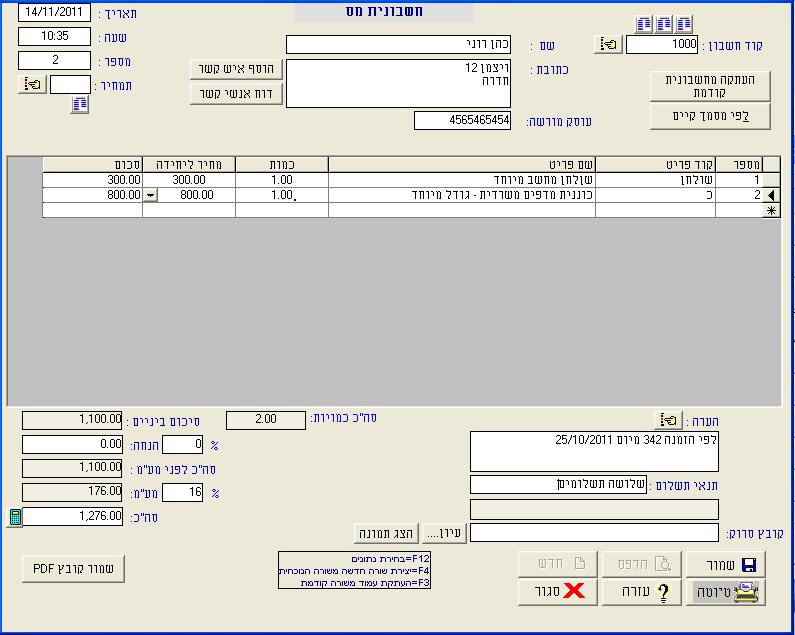Image resolution: width=795 pixels, height=635 pixels.
Task: Open the דוח אנשי קשר contacts report
Action: [x=237, y=94]
